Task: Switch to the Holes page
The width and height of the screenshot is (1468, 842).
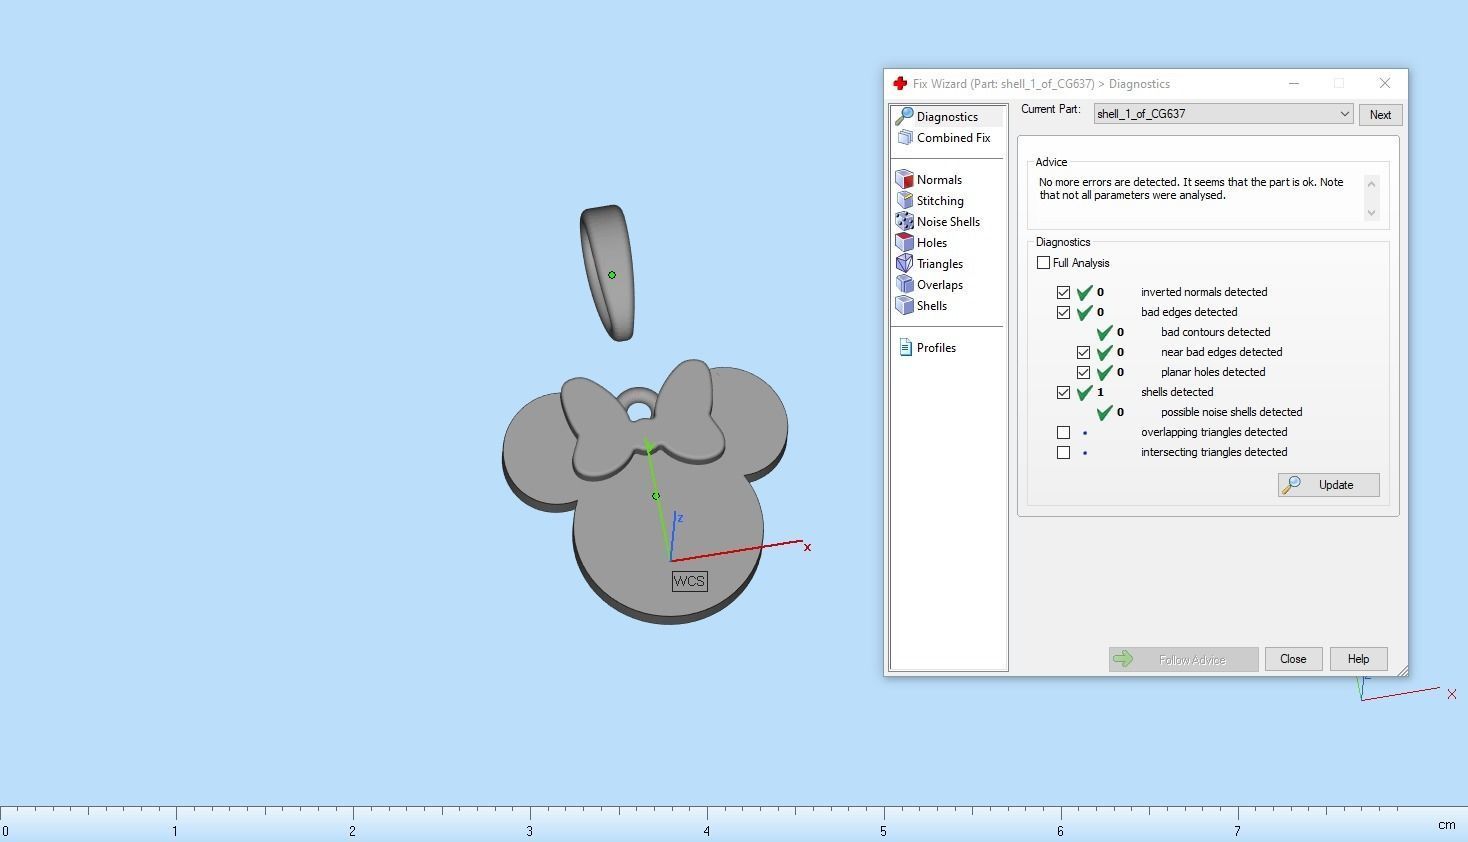Action: [931, 243]
